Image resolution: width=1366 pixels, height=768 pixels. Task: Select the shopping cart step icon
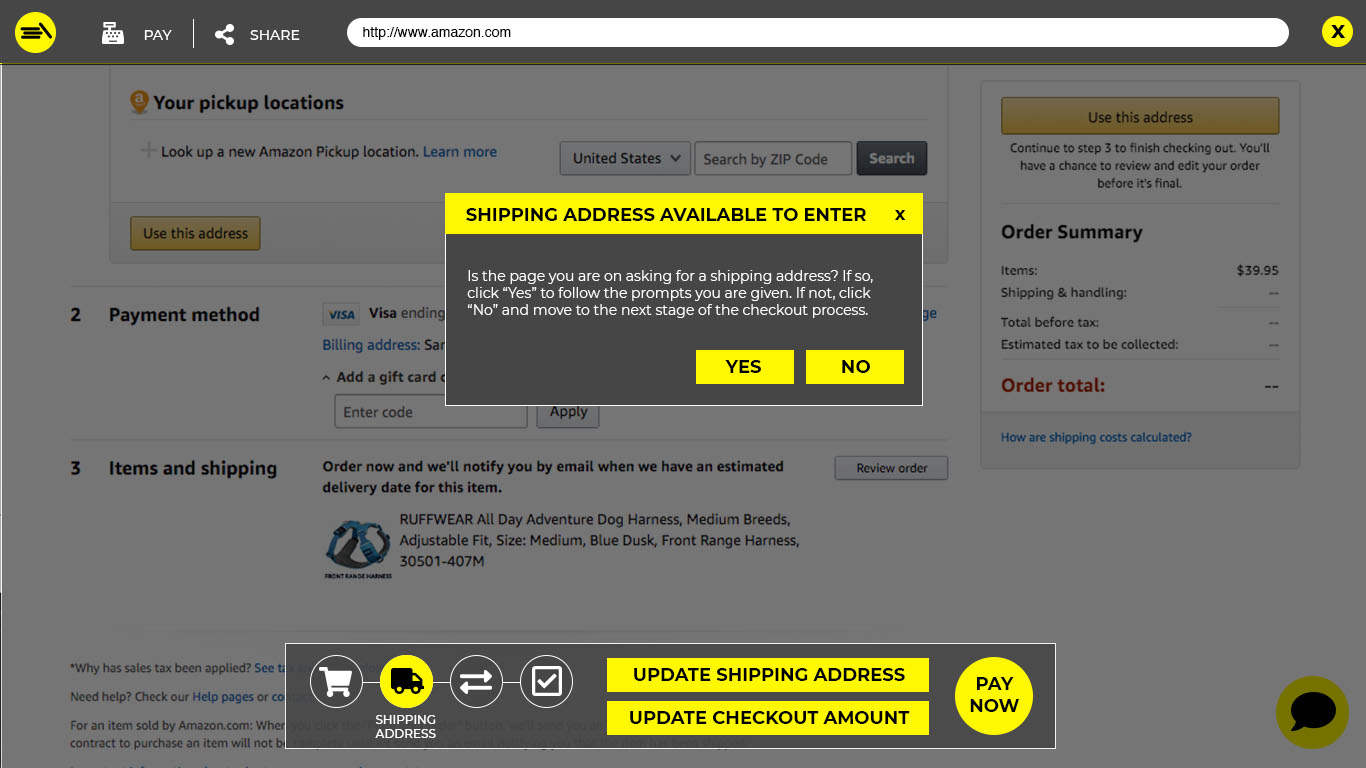pos(336,682)
